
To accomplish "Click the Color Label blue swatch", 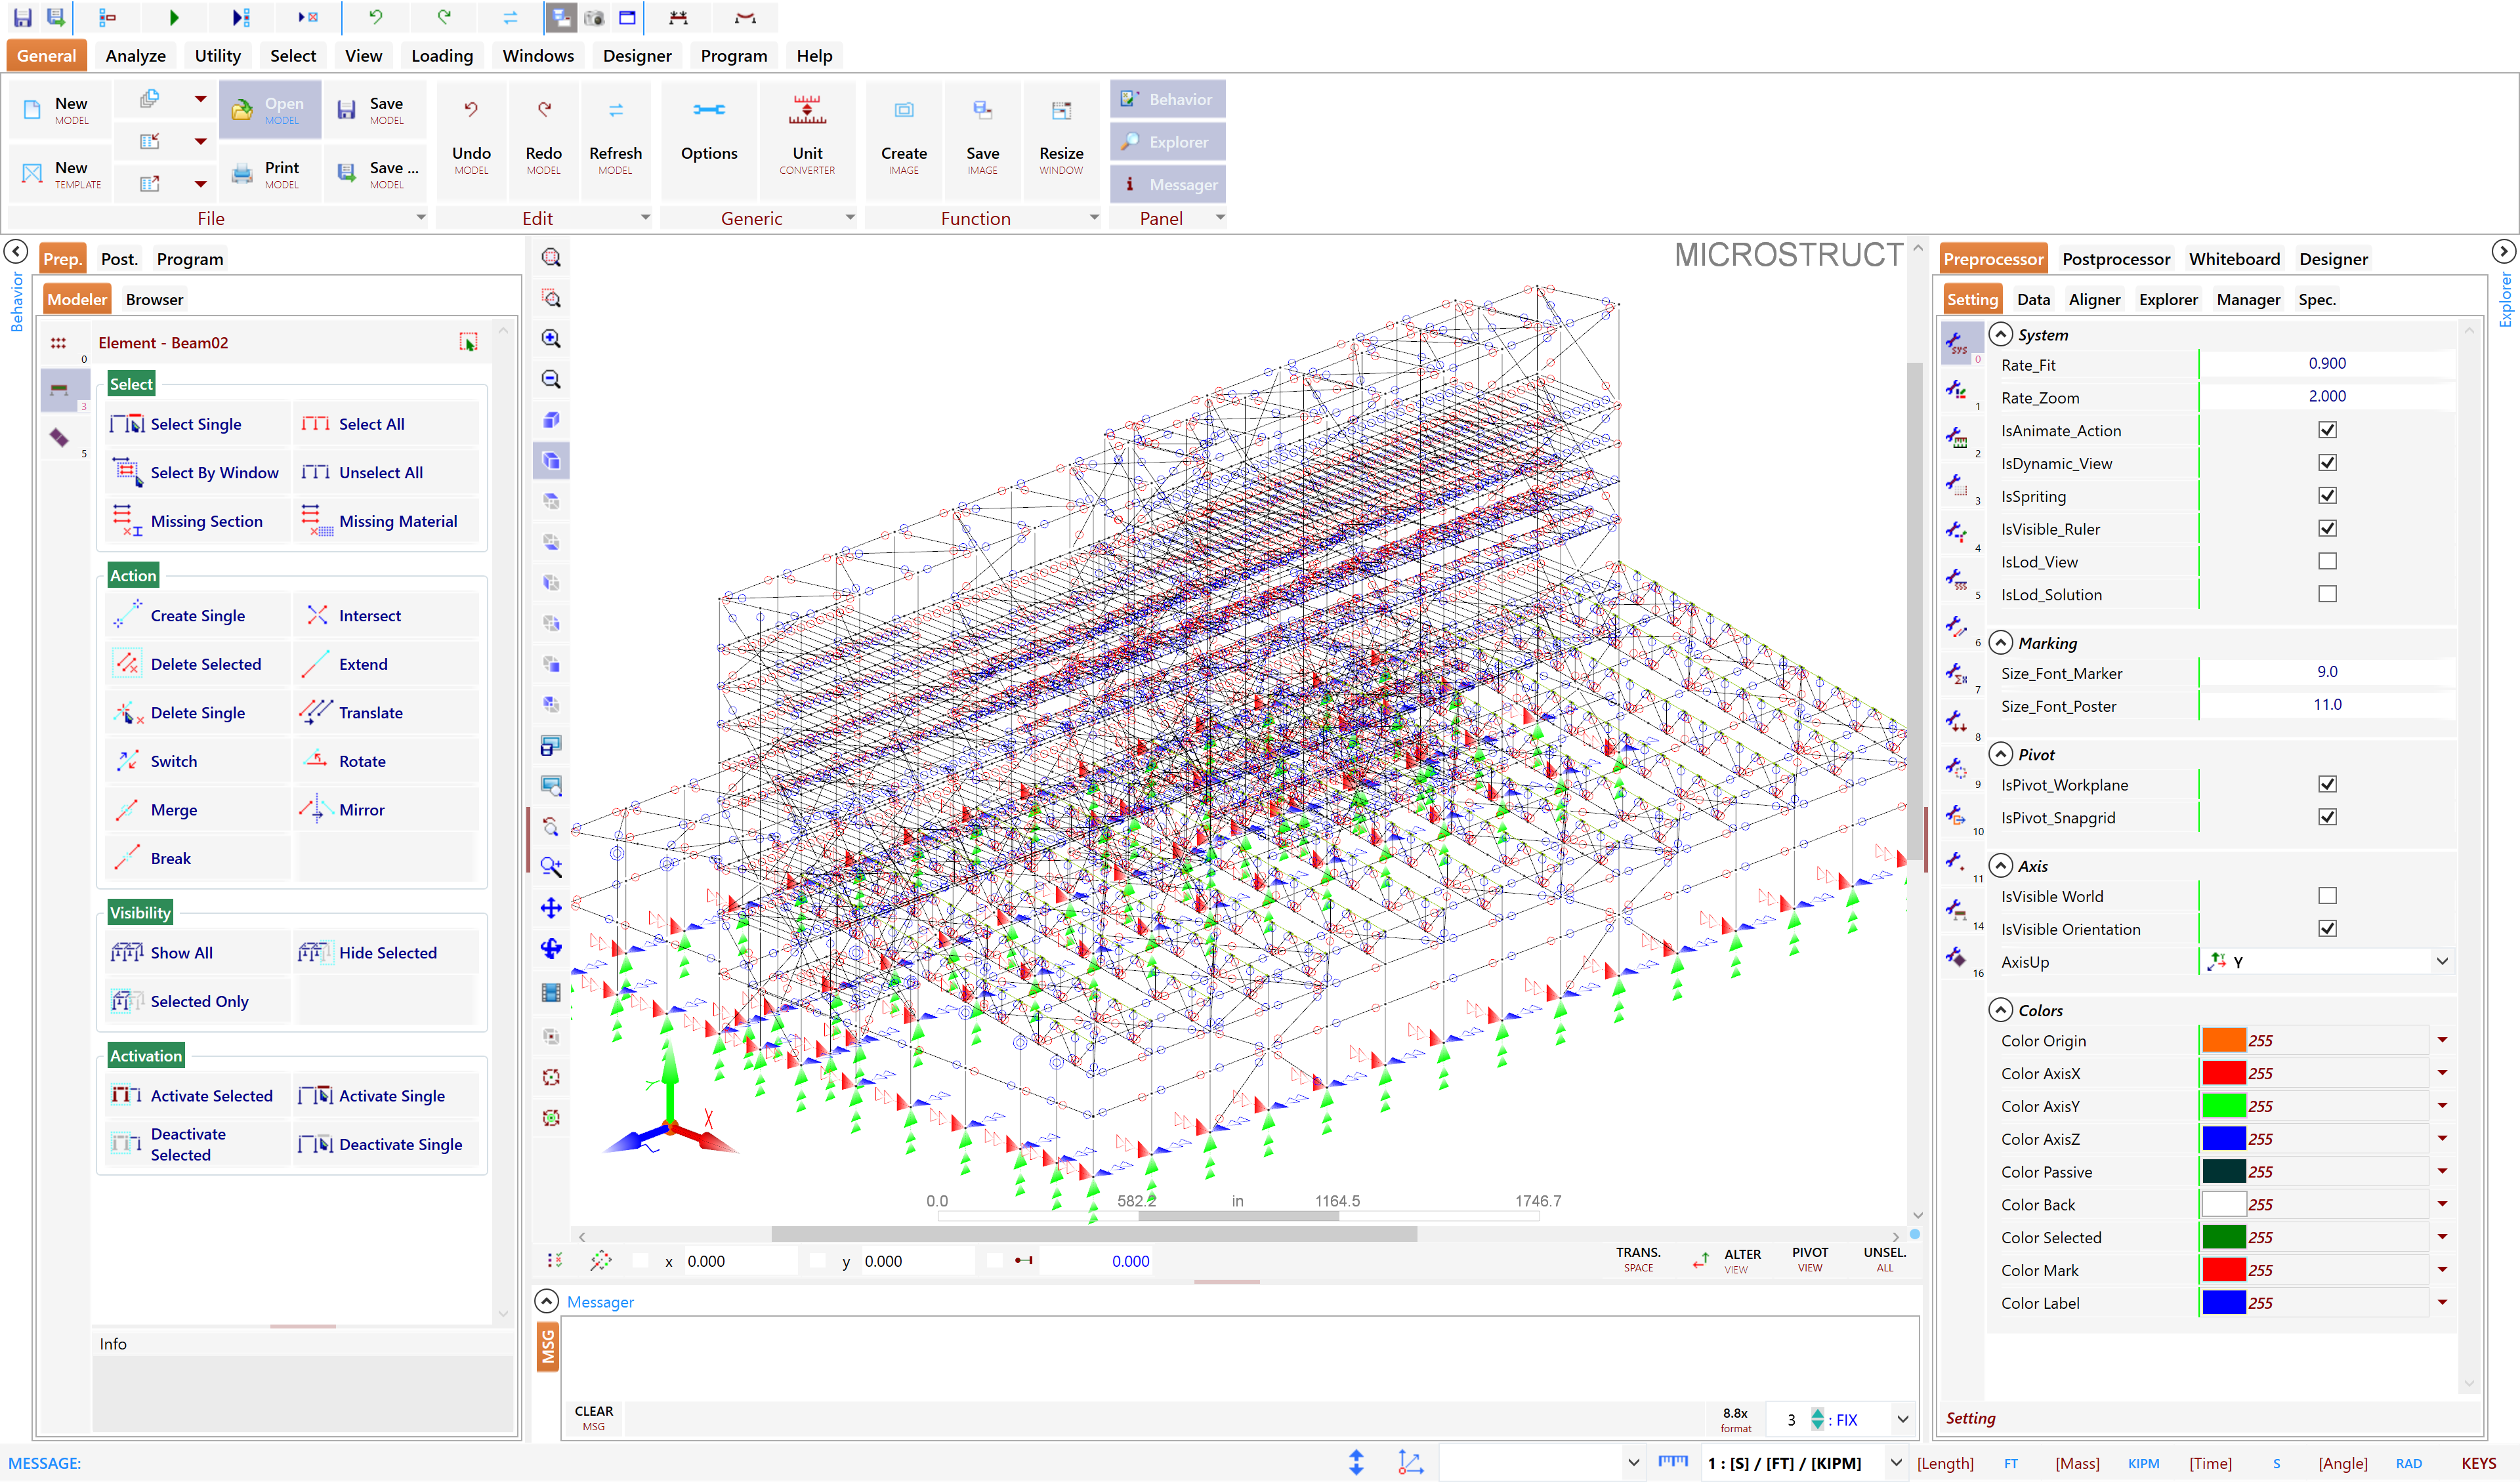I will coord(2223,1302).
